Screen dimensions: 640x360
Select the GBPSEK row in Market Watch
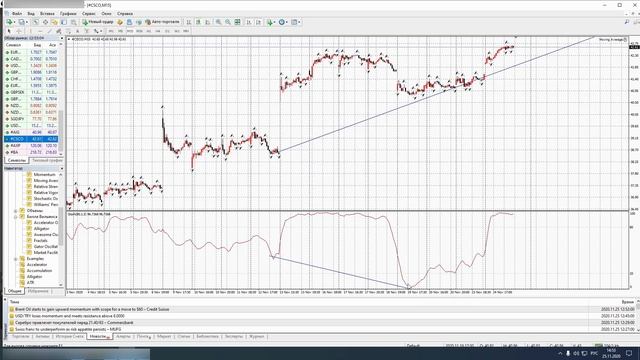click(x=31, y=92)
